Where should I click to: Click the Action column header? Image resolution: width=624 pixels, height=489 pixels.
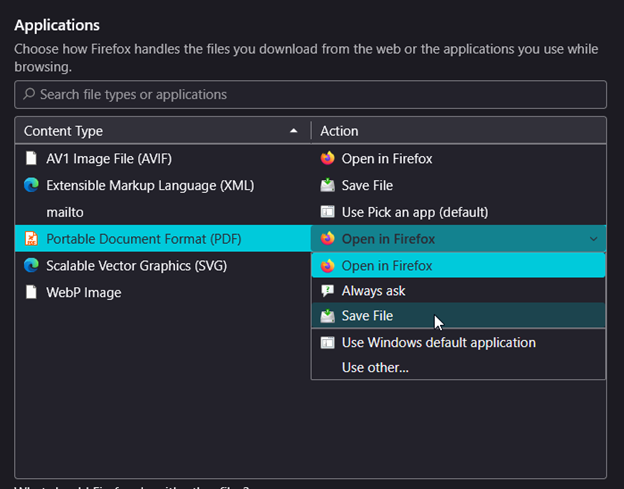[x=459, y=131]
